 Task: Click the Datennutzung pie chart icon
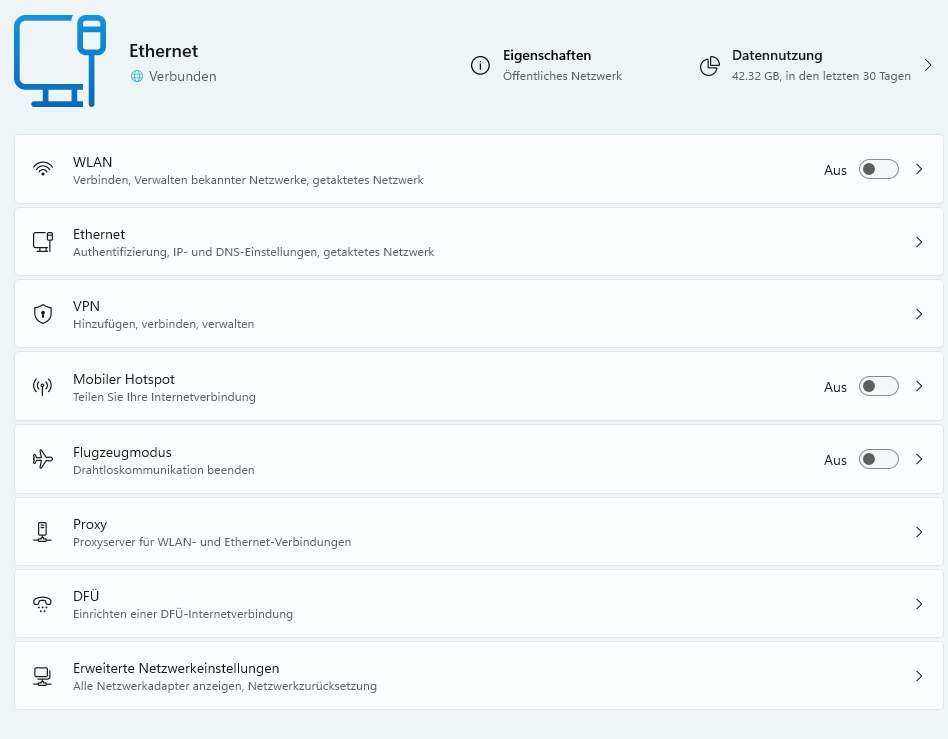pos(710,66)
